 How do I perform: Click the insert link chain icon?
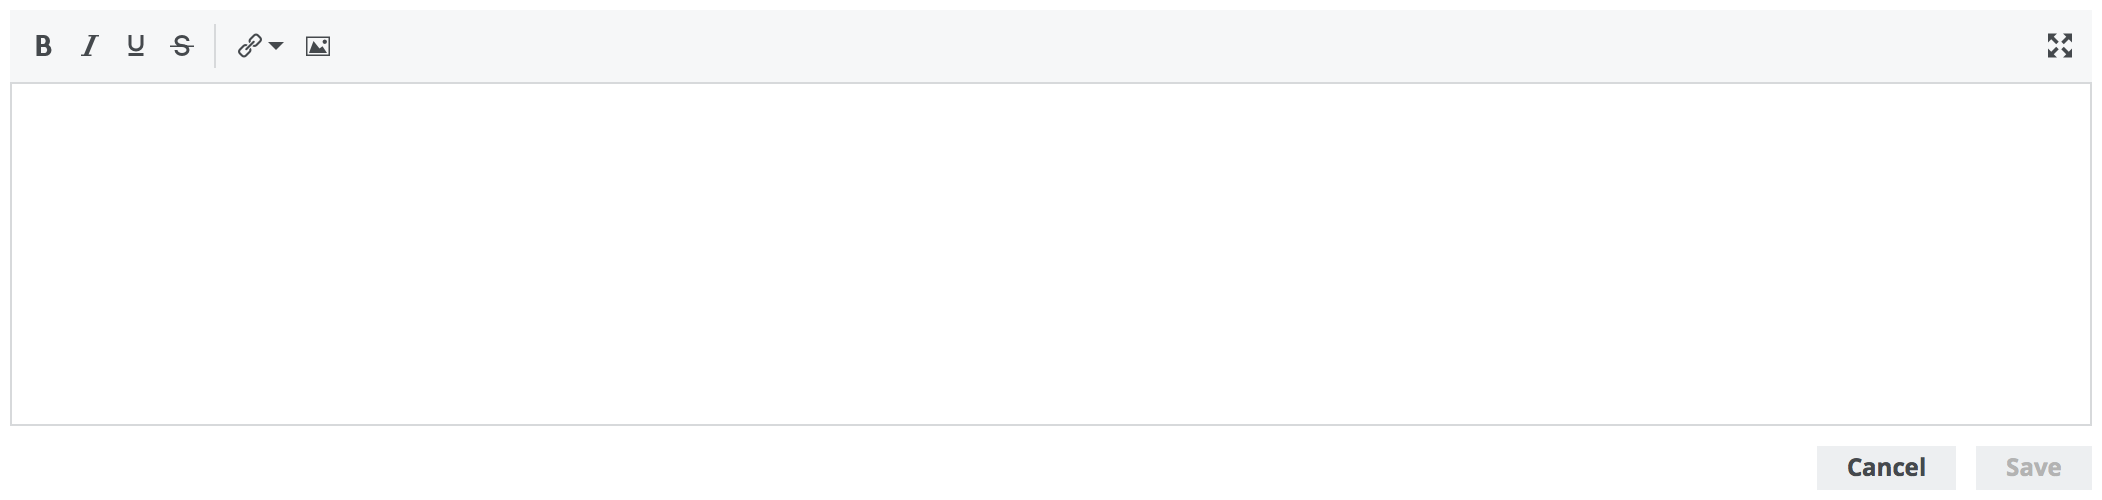(x=249, y=46)
